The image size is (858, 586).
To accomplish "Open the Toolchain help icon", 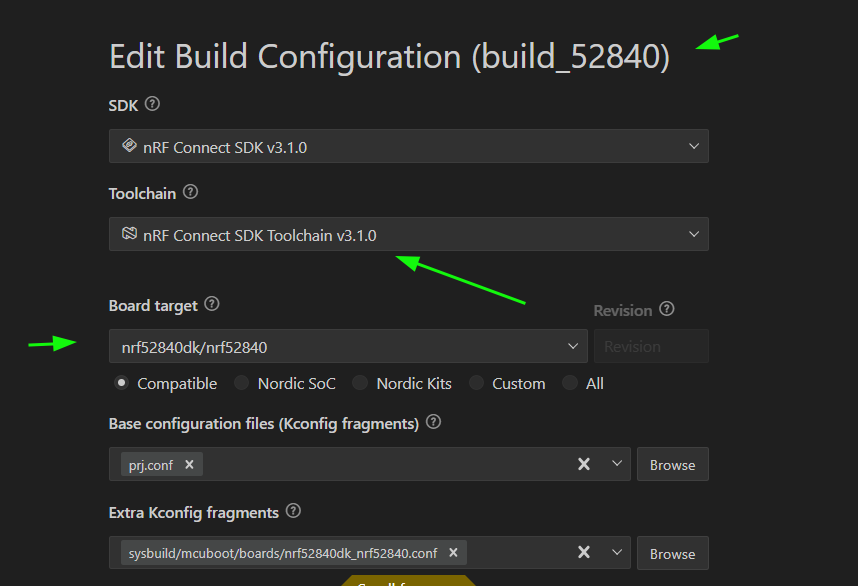I will pyautogui.click(x=190, y=192).
